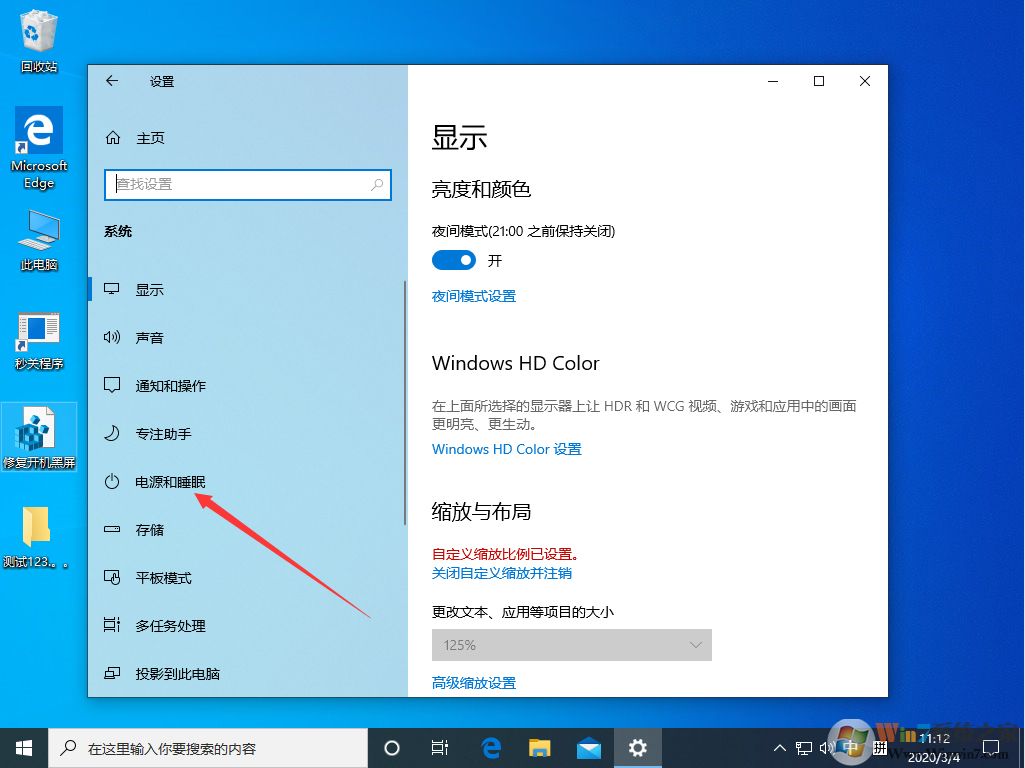The height and width of the screenshot is (768, 1025).
Task: Switch to 显示 in the sidebar
Action: [x=150, y=289]
